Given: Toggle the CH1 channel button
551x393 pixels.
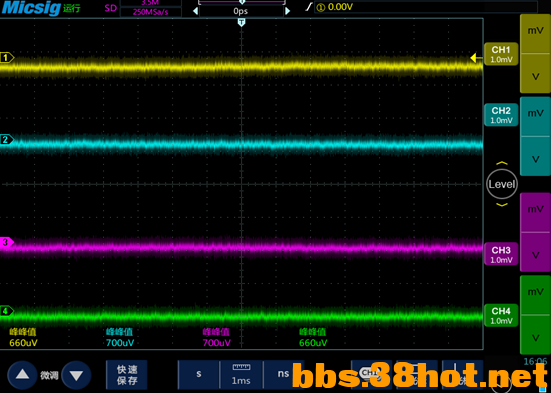Looking at the screenshot, I should [501, 54].
